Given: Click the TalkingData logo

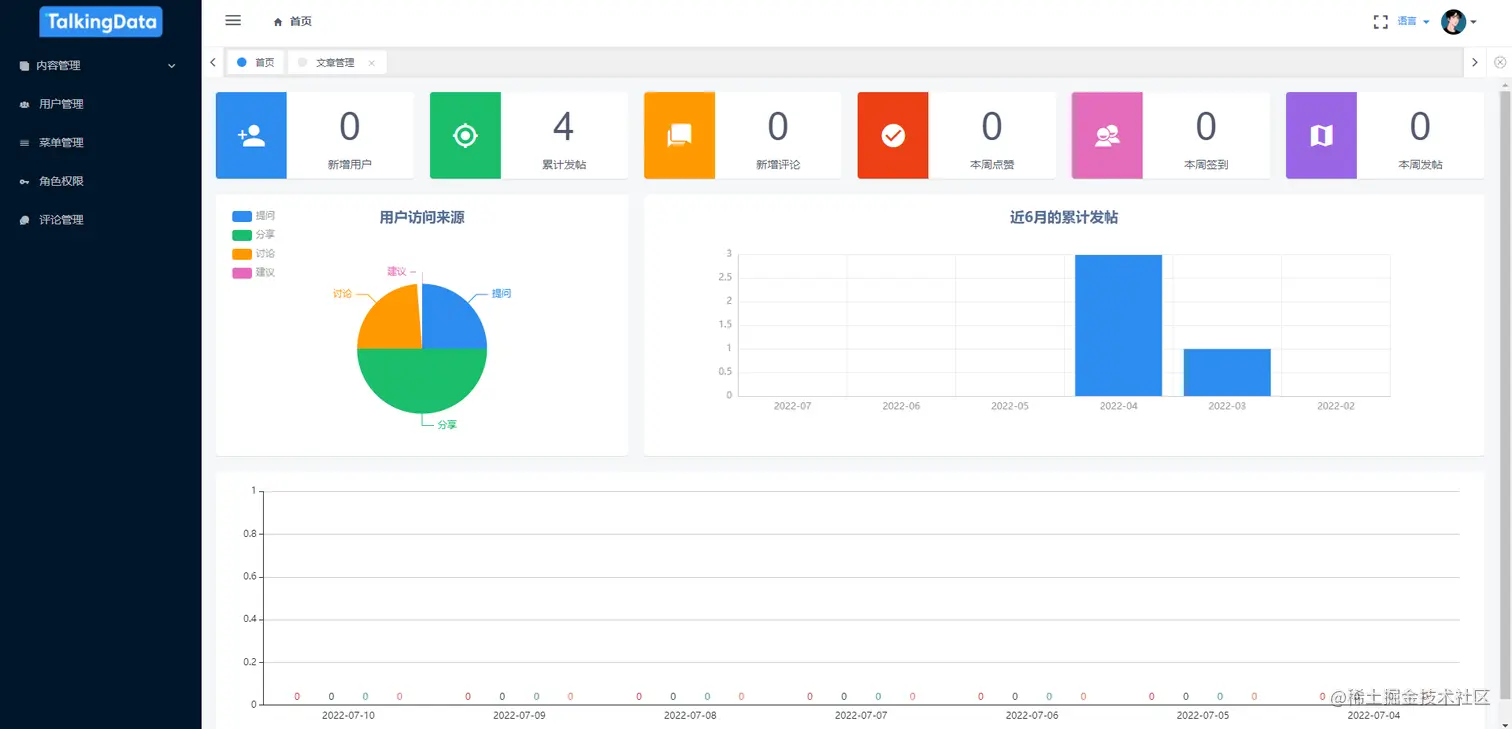Looking at the screenshot, I should coord(101,22).
